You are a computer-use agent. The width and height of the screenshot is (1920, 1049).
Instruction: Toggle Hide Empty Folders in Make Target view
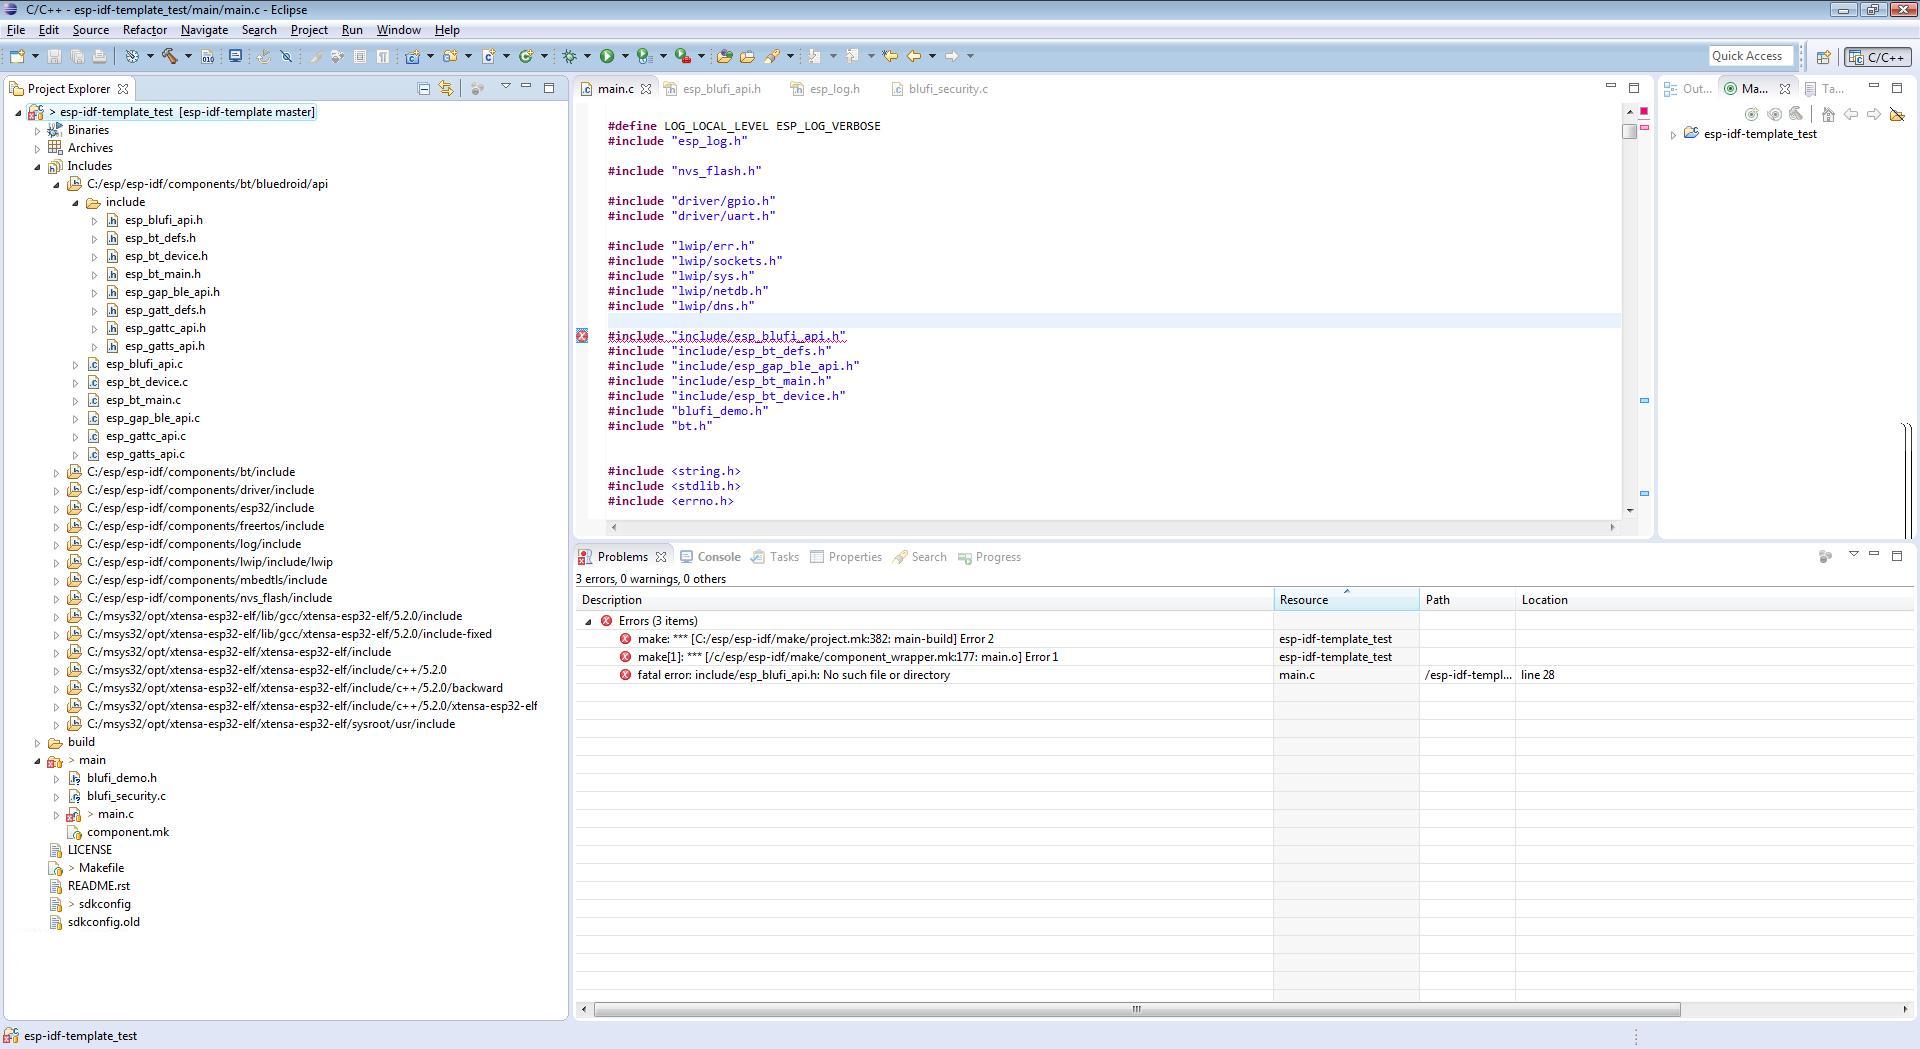coord(1897,114)
